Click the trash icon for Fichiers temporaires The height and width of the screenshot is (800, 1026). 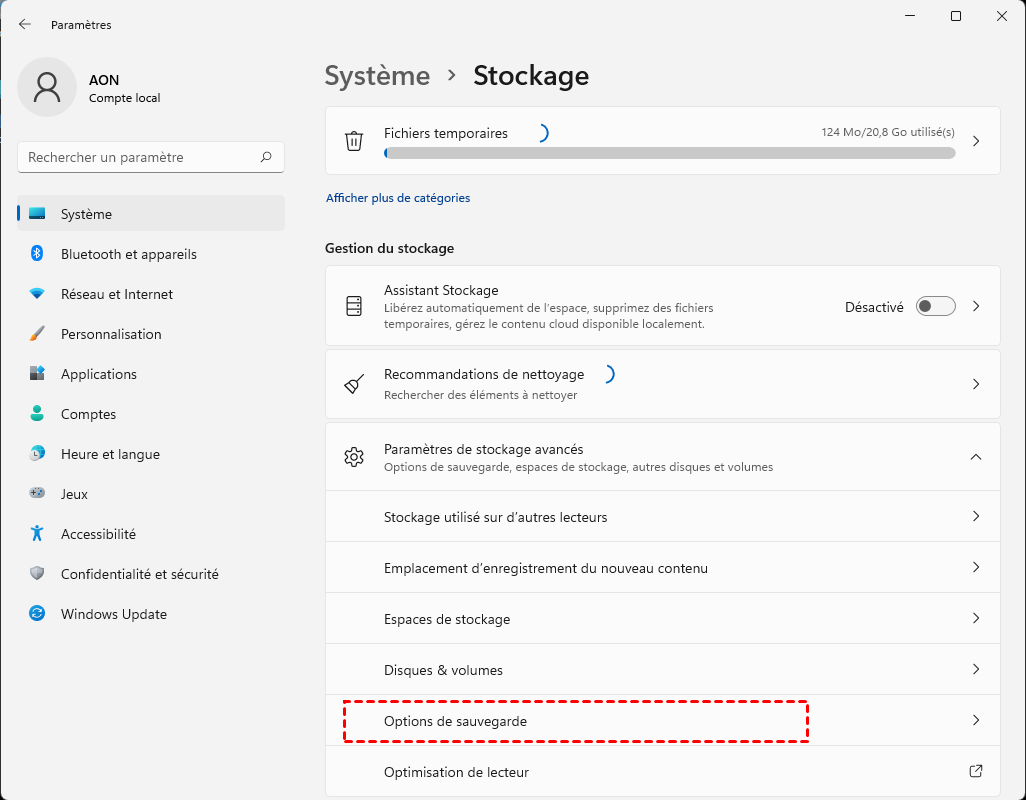[354, 141]
